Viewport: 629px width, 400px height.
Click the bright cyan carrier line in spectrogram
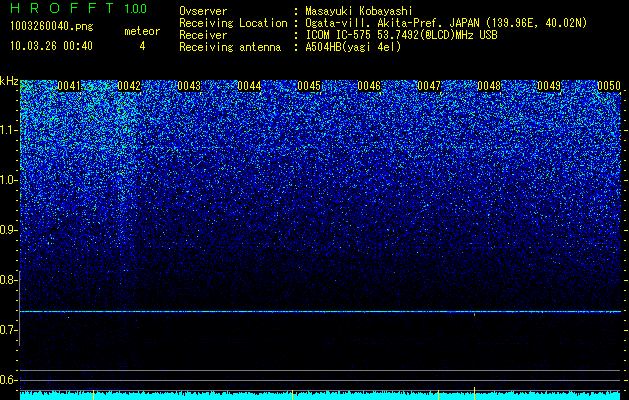(321, 311)
